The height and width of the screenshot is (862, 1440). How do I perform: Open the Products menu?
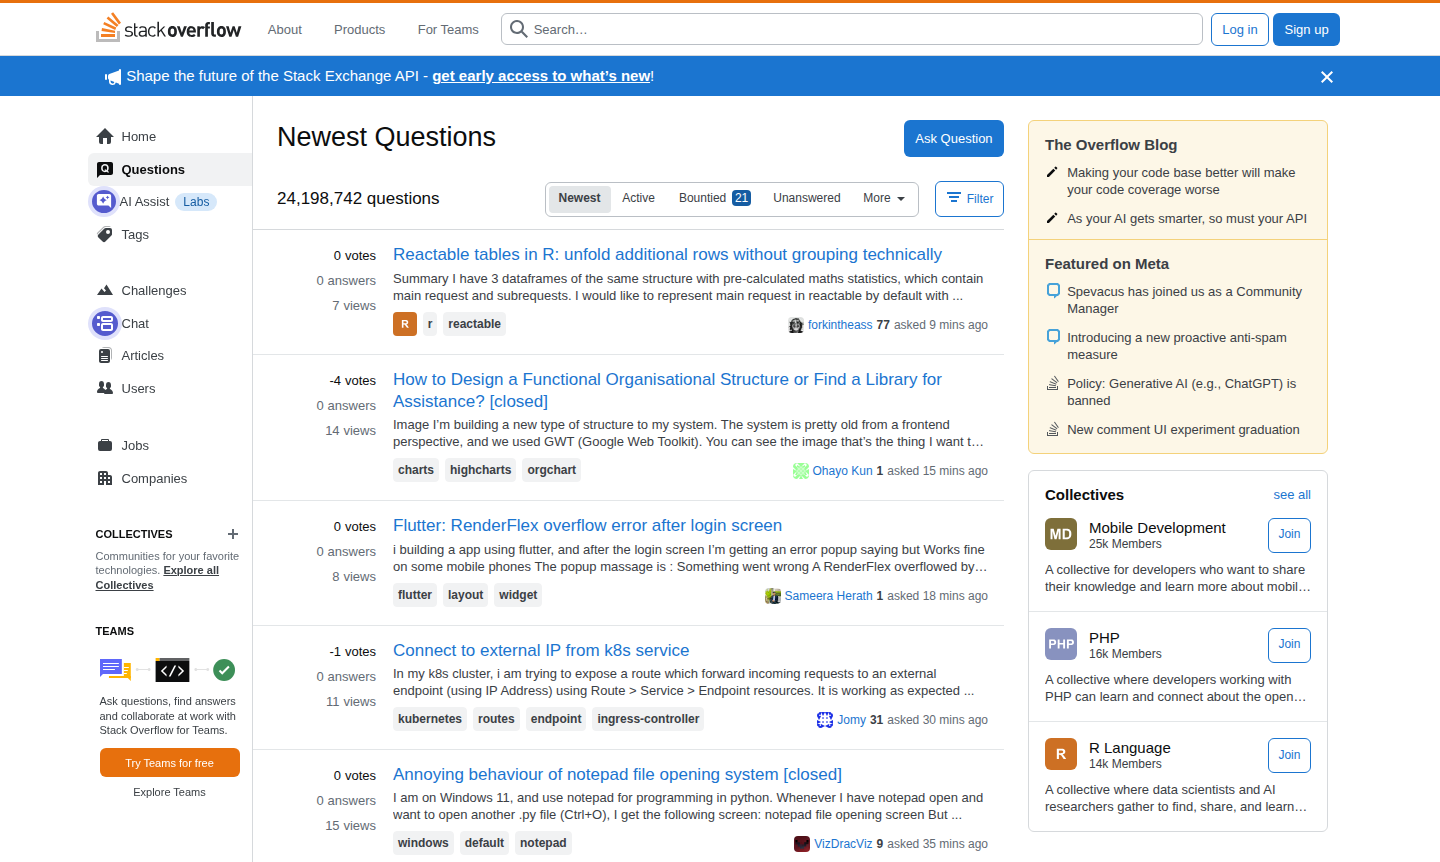359,30
